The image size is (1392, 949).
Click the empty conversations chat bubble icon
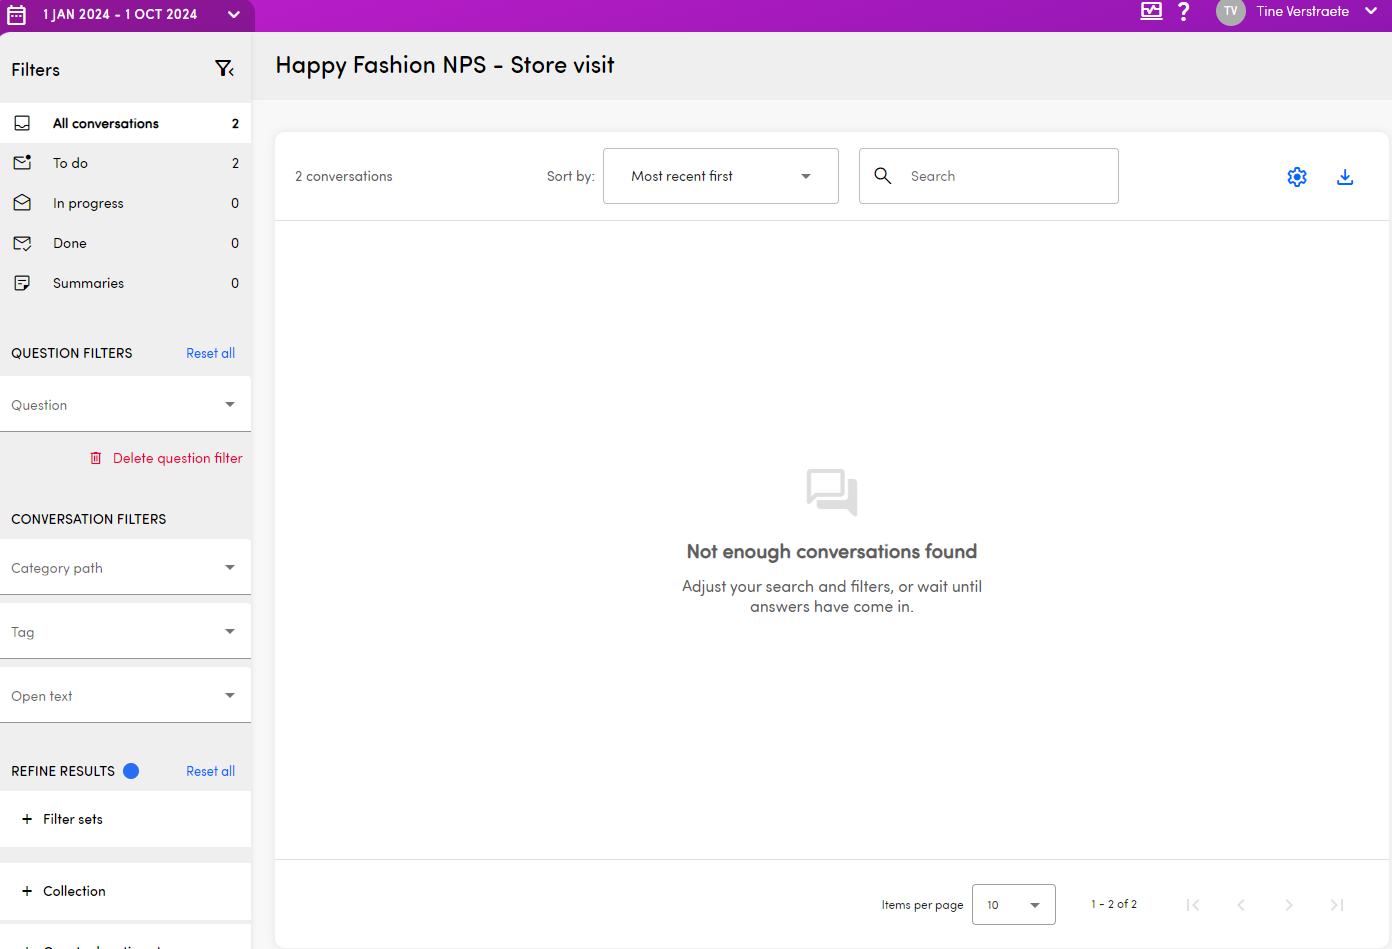[x=832, y=492]
